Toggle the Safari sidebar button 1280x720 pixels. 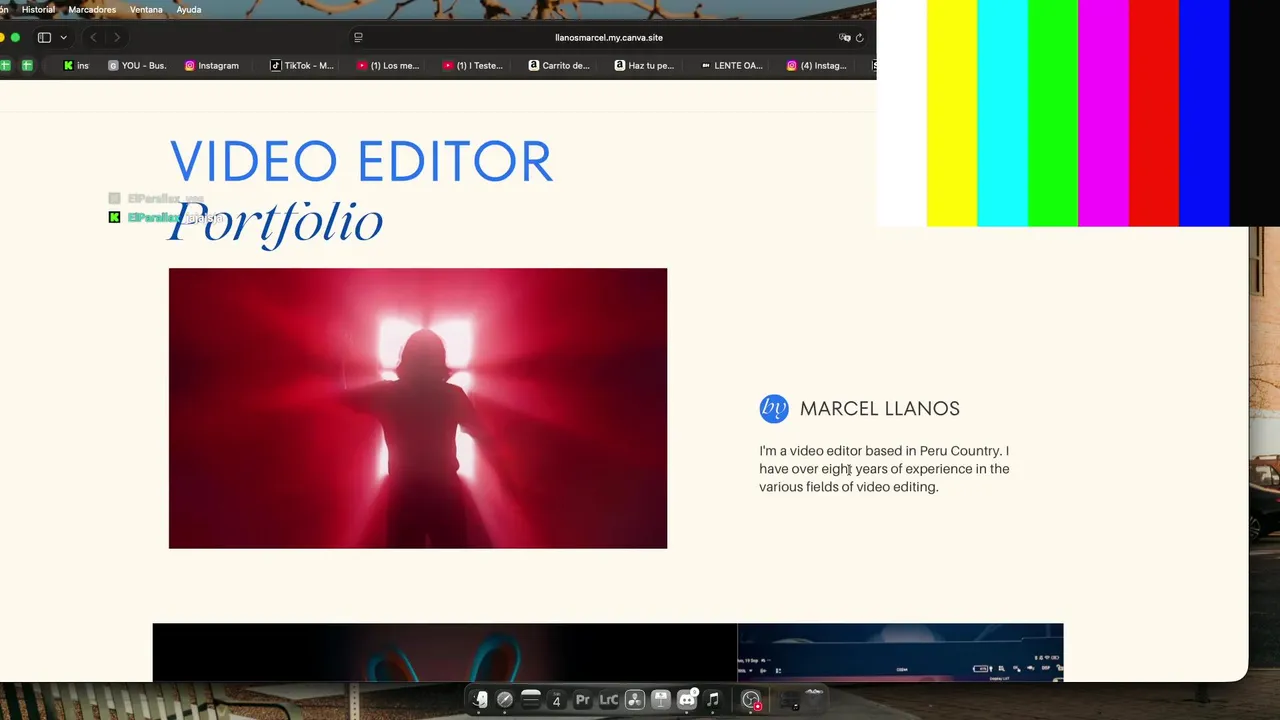pyautogui.click(x=44, y=38)
